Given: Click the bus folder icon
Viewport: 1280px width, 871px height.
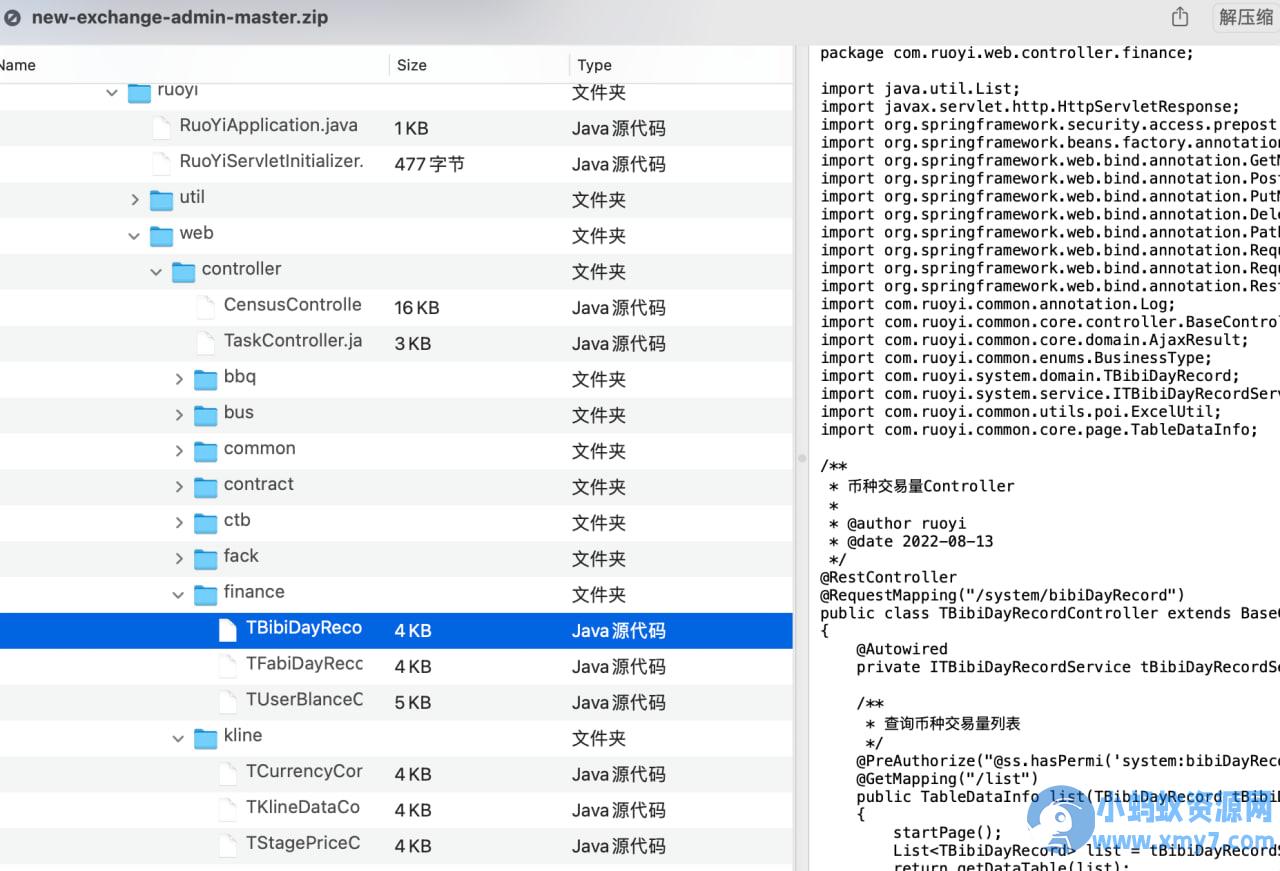Looking at the screenshot, I should click(205, 415).
